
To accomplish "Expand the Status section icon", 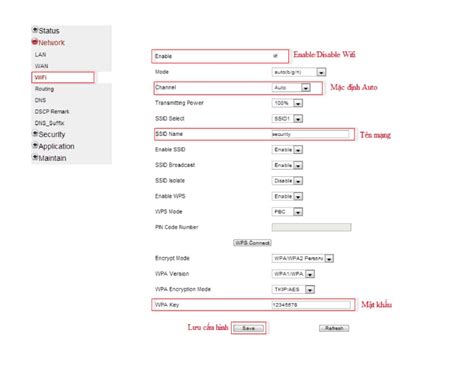I will tap(35, 30).
